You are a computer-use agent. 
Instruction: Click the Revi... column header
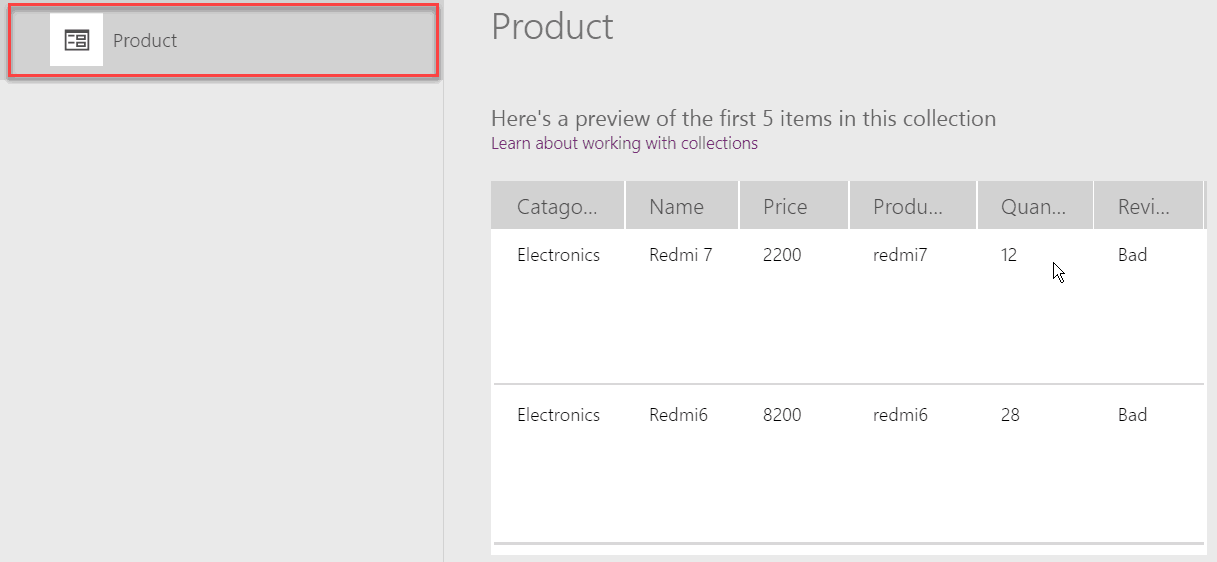coord(1148,206)
